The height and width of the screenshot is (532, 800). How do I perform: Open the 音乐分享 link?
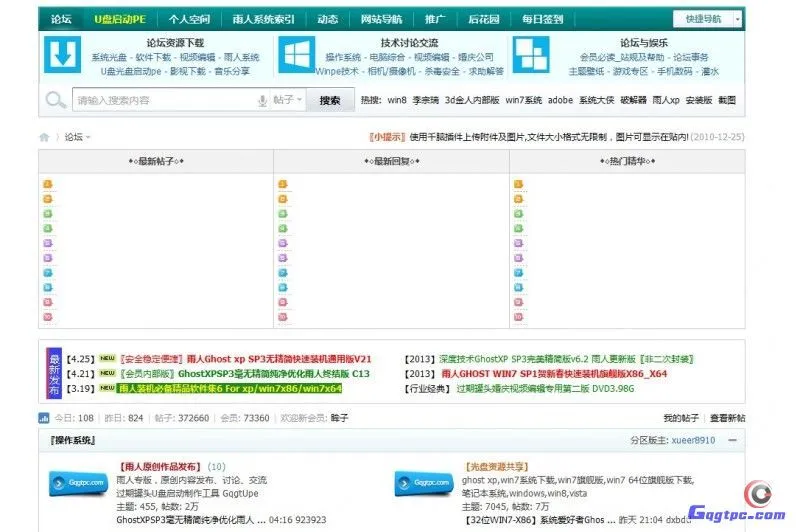pos(232,71)
